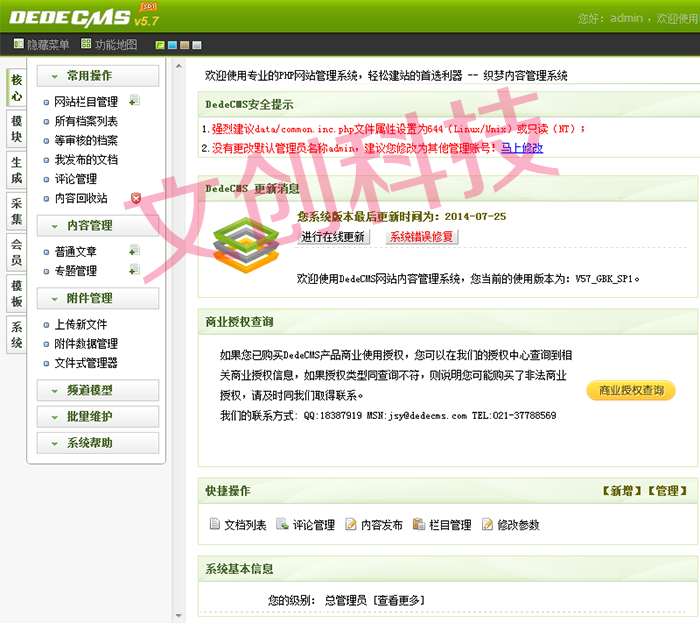Click the bullet icon beside 上传新文件
The height and width of the screenshot is (623, 700).
click(x=46, y=325)
